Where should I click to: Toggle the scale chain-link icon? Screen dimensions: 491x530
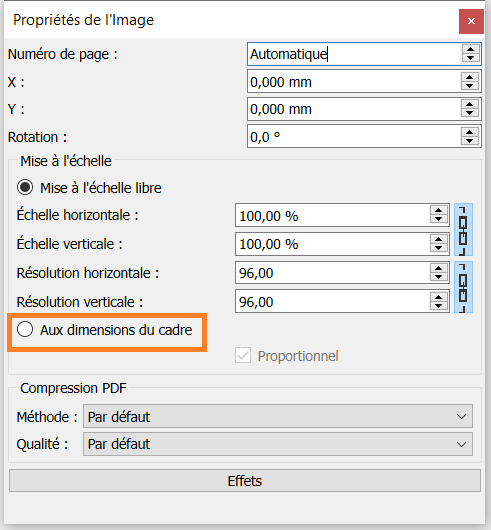tap(463, 230)
